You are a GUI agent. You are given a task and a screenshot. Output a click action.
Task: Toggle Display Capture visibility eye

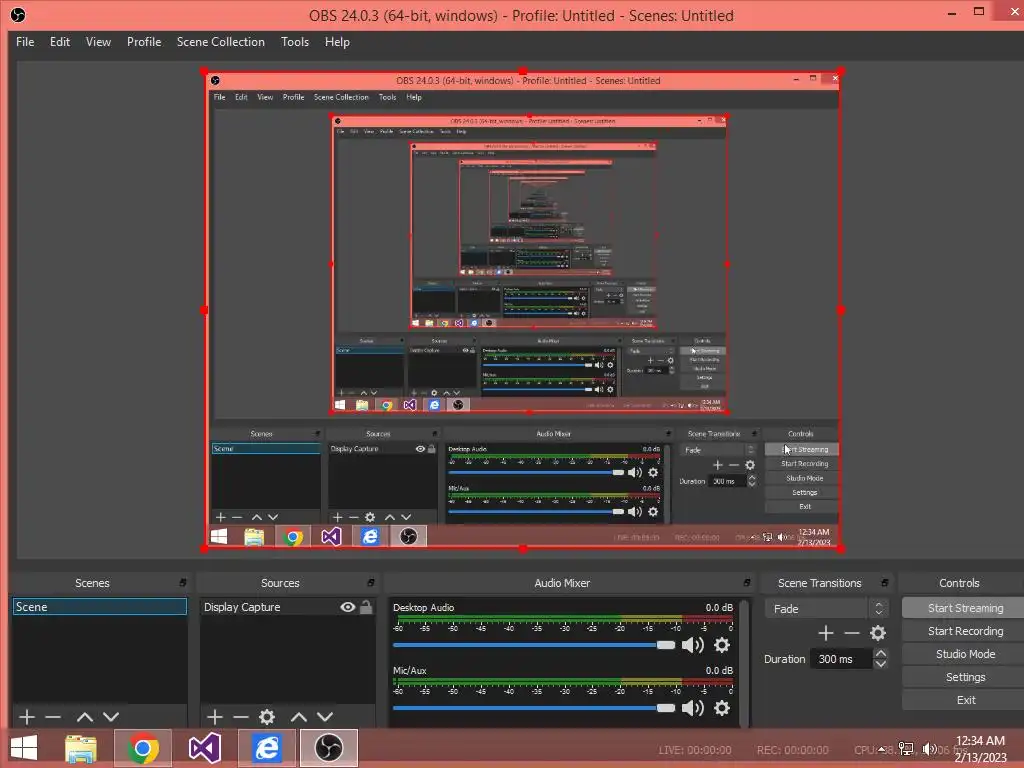coord(347,607)
